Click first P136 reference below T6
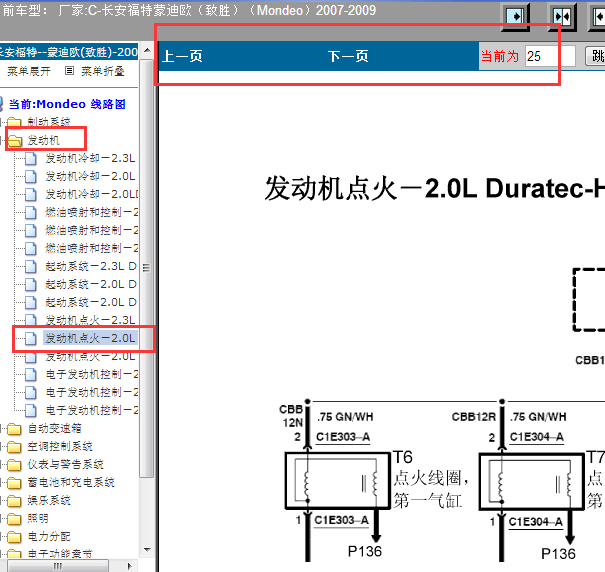605x572 pixels. 365,552
